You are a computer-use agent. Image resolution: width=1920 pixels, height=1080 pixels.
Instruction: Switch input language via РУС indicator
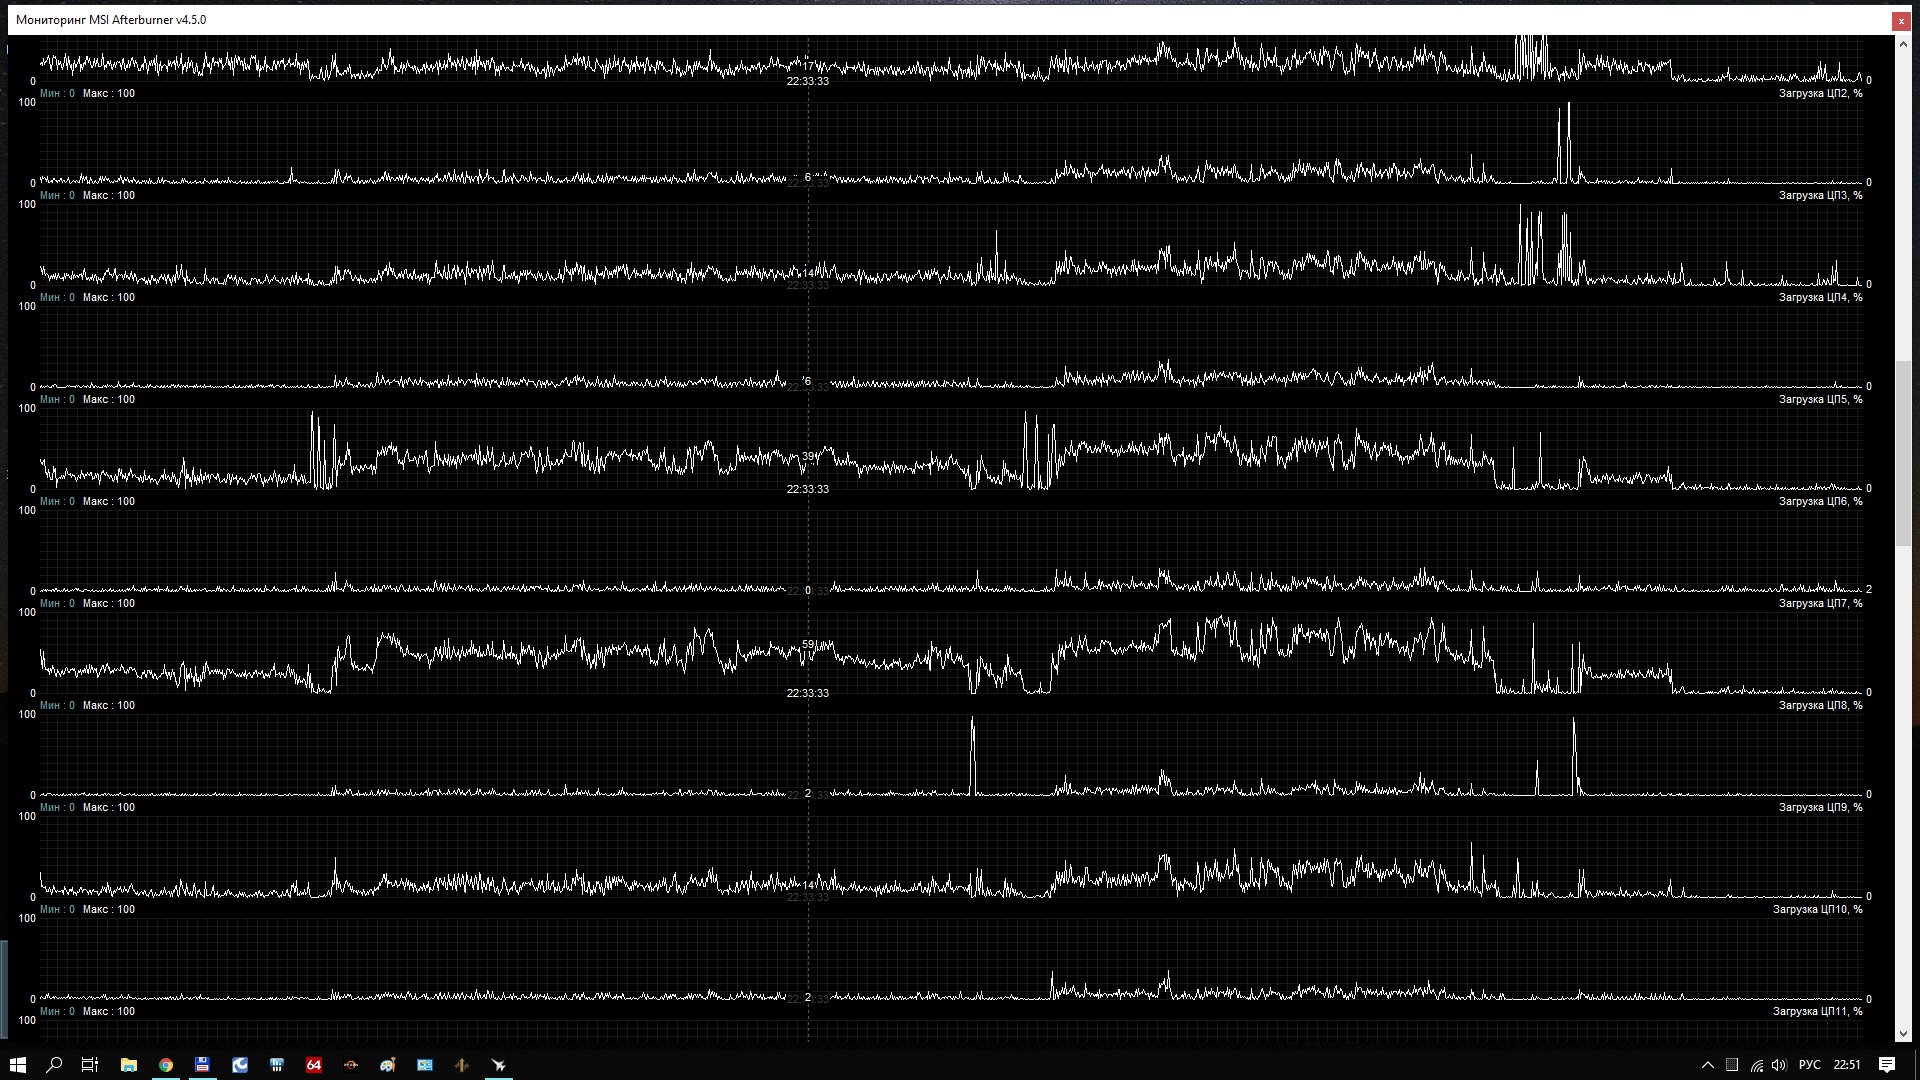(x=1809, y=1064)
